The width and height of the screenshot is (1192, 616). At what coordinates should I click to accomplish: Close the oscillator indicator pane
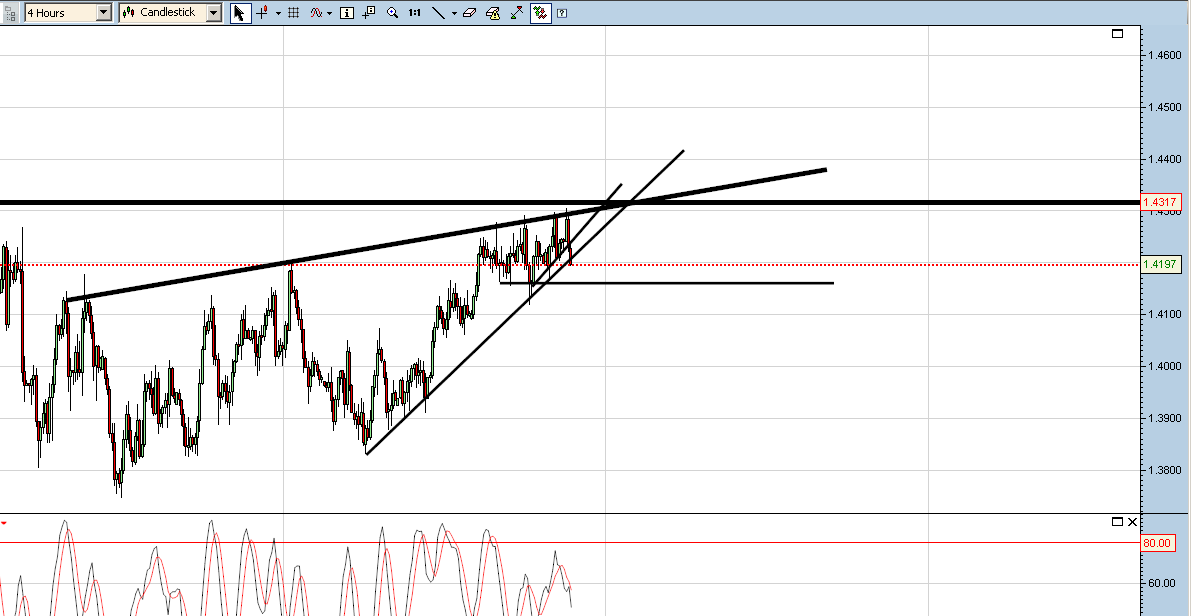pos(1133,522)
